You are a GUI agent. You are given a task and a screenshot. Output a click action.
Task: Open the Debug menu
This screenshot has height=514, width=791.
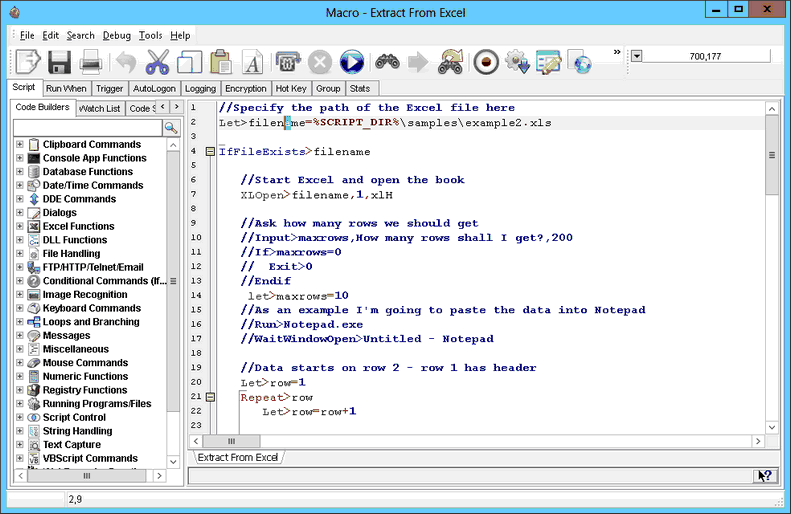pyautogui.click(x=117, y=35)
